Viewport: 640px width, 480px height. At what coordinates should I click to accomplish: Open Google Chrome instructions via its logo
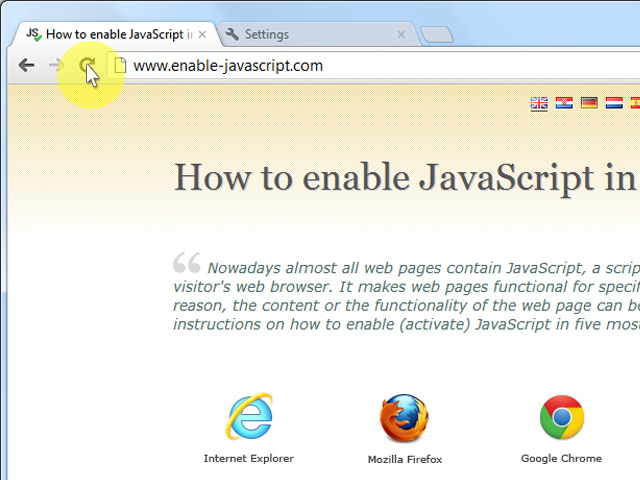[x=561, y=418]
